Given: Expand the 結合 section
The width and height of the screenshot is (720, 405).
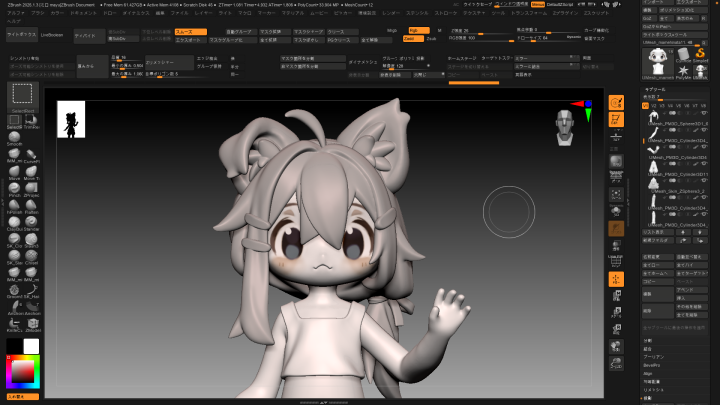Looking at the screenshot, I should click(647, 349).
